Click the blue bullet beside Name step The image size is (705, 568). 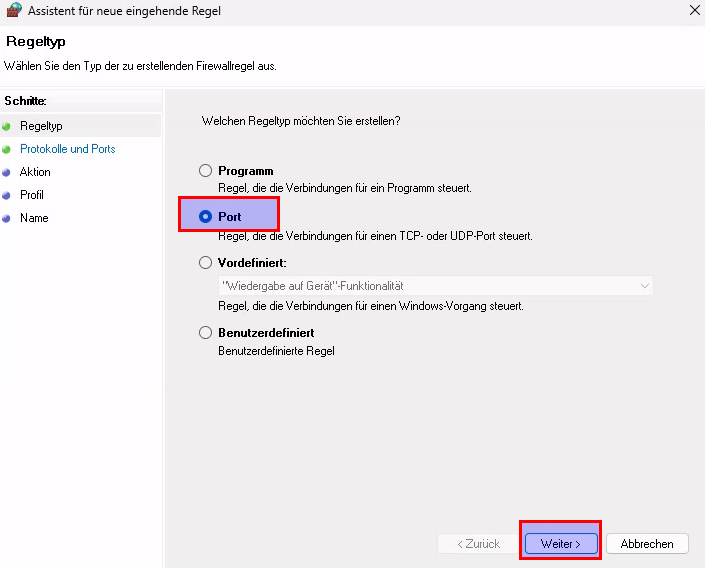(x=7, y=218)
